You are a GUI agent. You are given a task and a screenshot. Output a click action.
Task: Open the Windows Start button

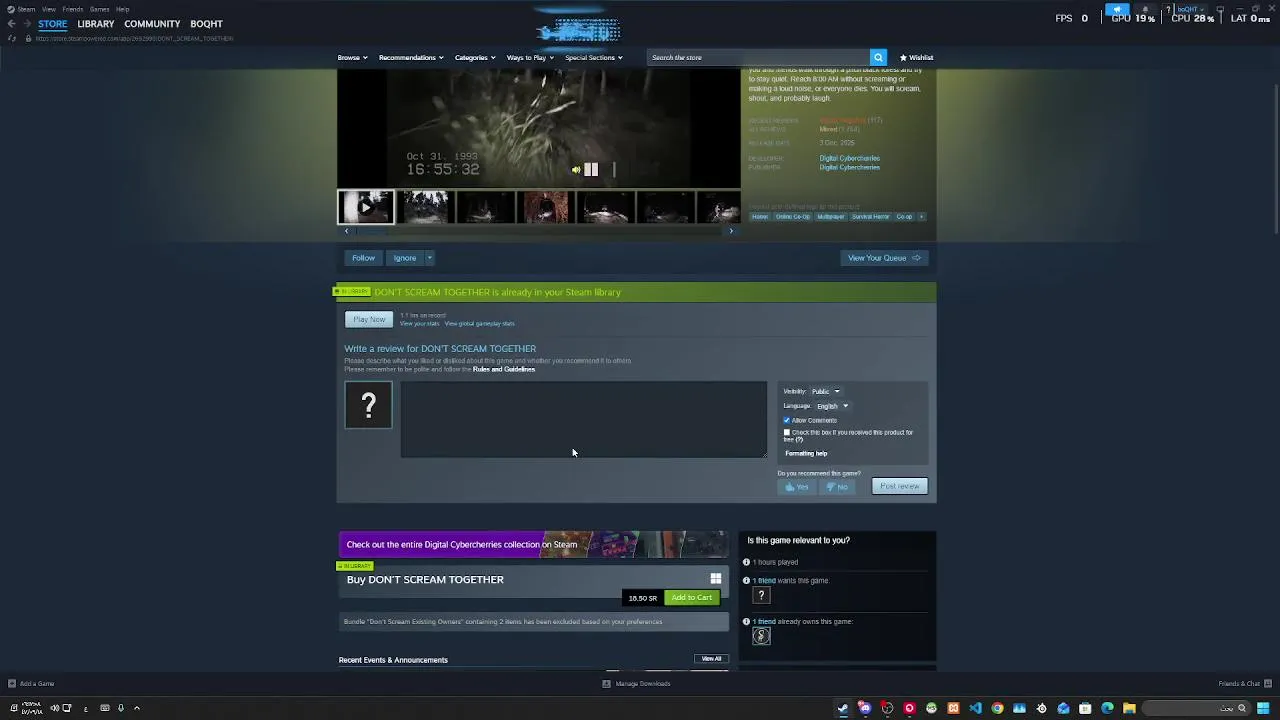(x=1263, y=708)
